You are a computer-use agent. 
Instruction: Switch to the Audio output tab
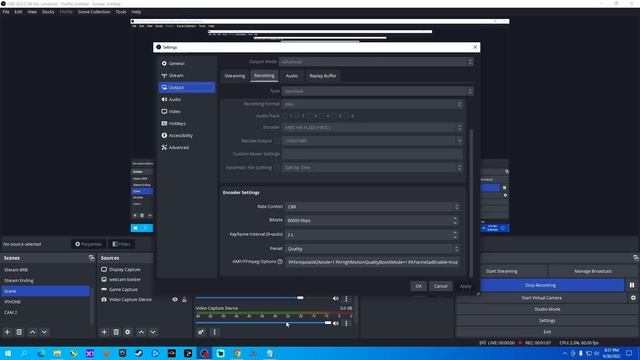(x=291, y=76)
